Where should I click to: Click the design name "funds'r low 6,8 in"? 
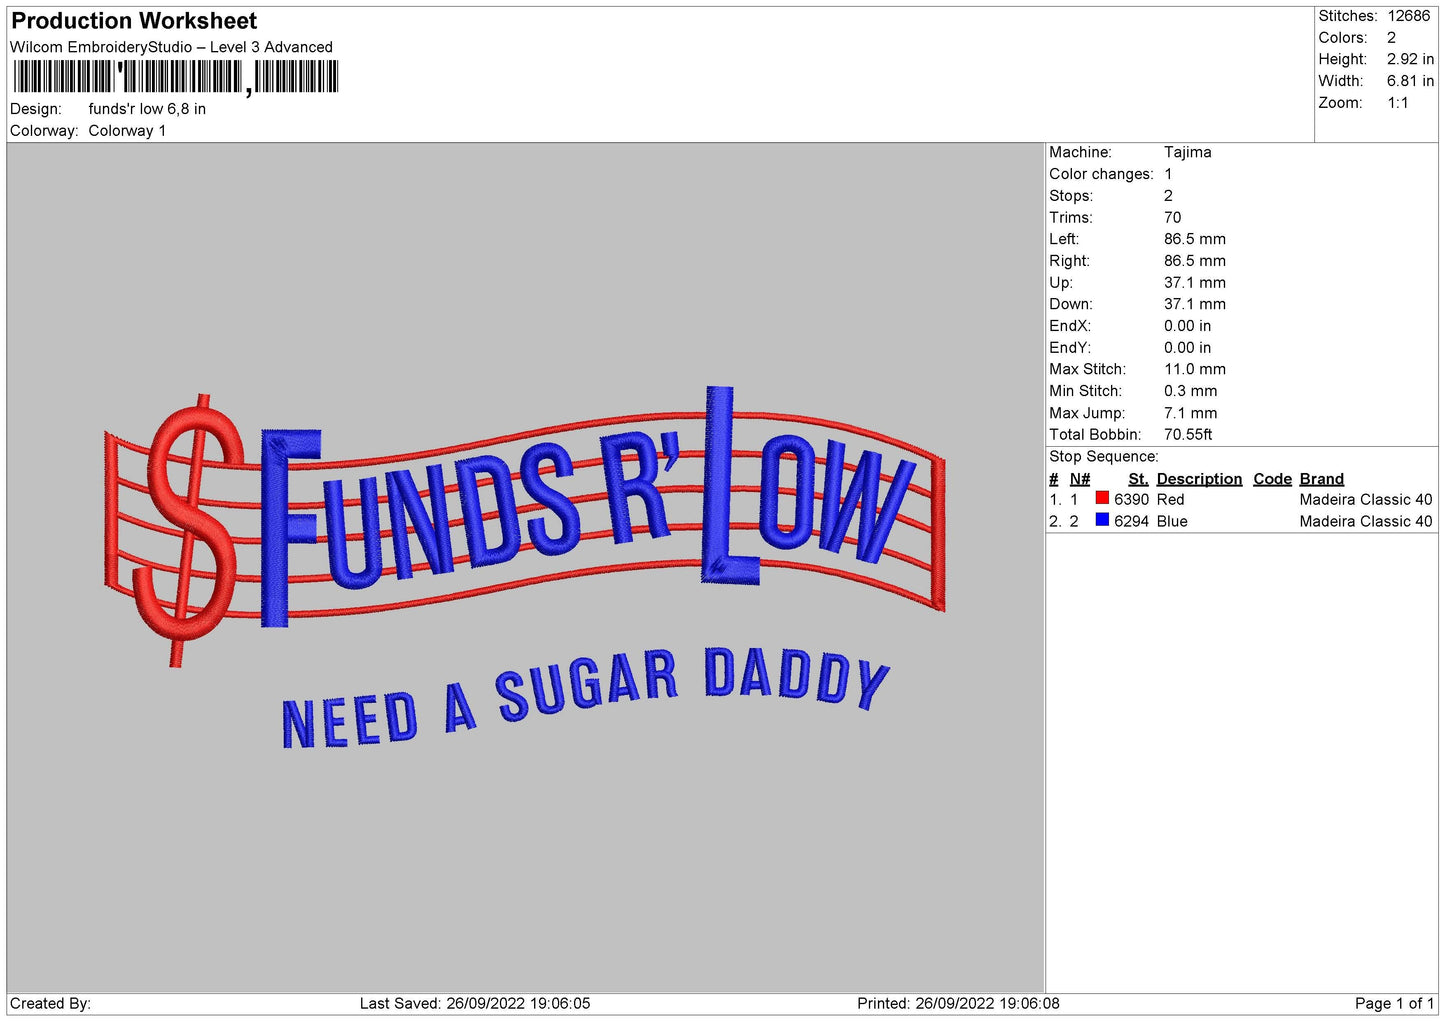(147, 109)
